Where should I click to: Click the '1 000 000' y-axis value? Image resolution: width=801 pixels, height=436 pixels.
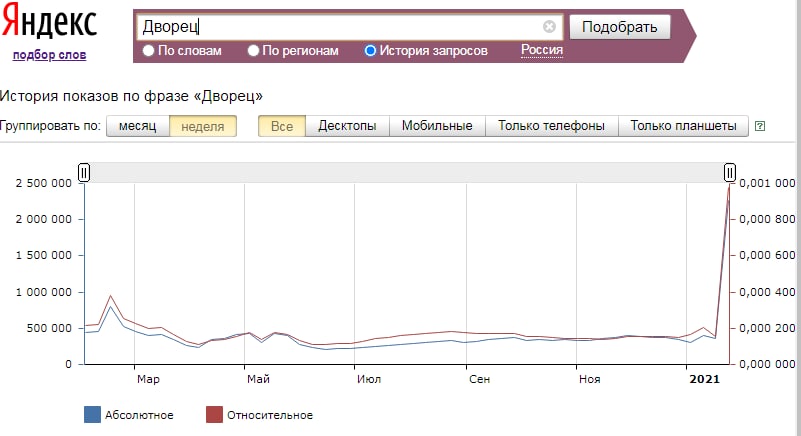tap(44, 292)
